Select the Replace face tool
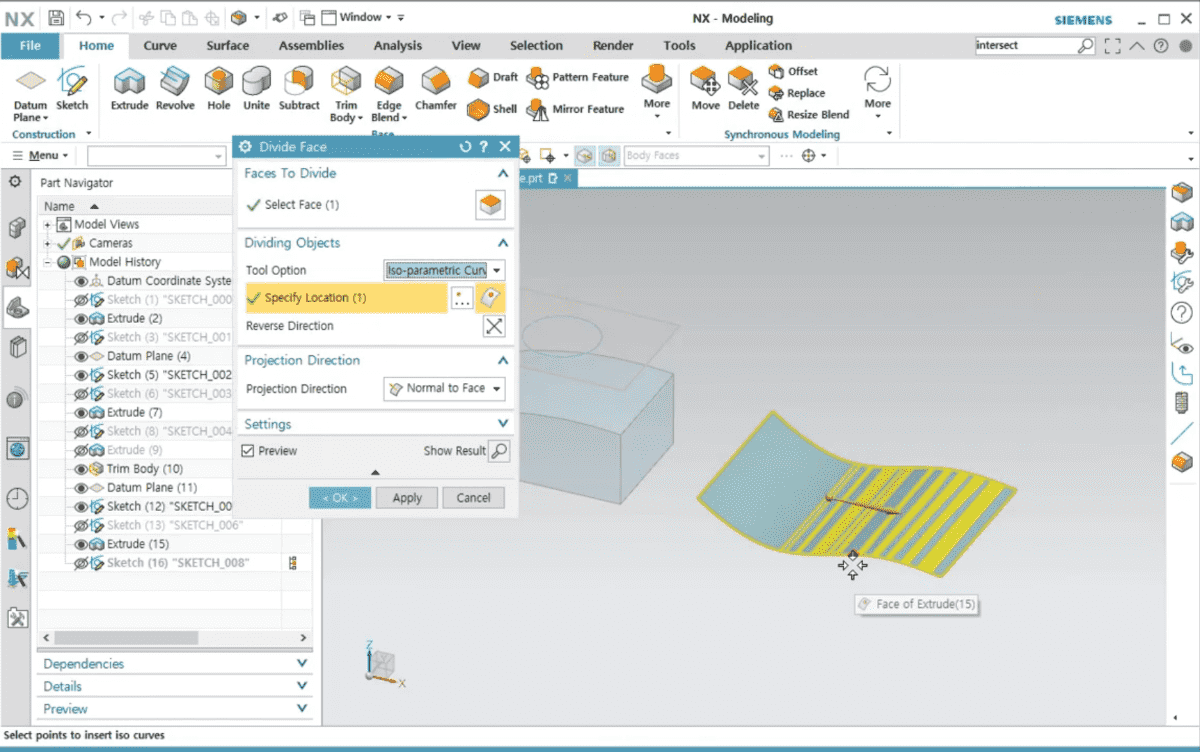This screenshot has width=1200, height=752. coord(797,93)
